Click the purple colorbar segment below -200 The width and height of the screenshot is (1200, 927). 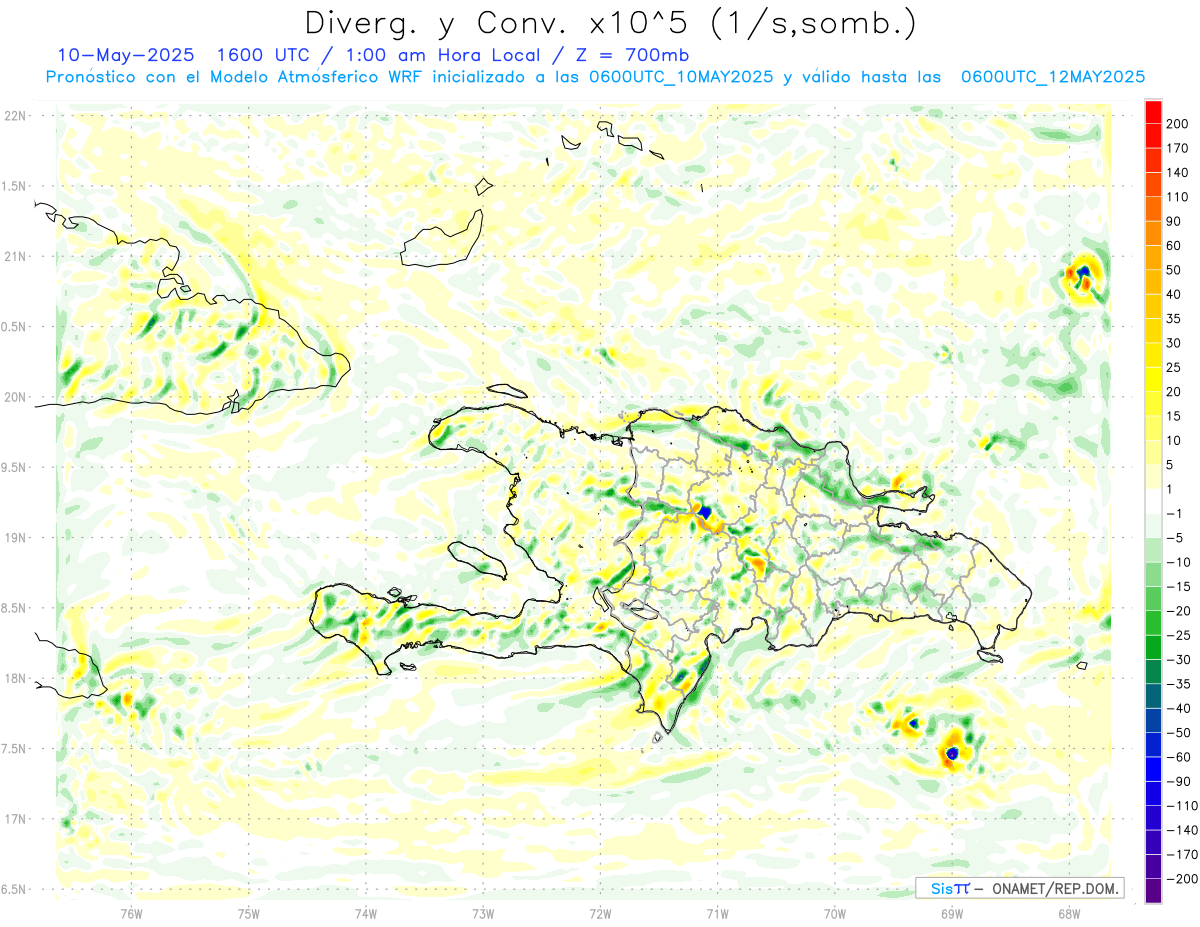1153,891
